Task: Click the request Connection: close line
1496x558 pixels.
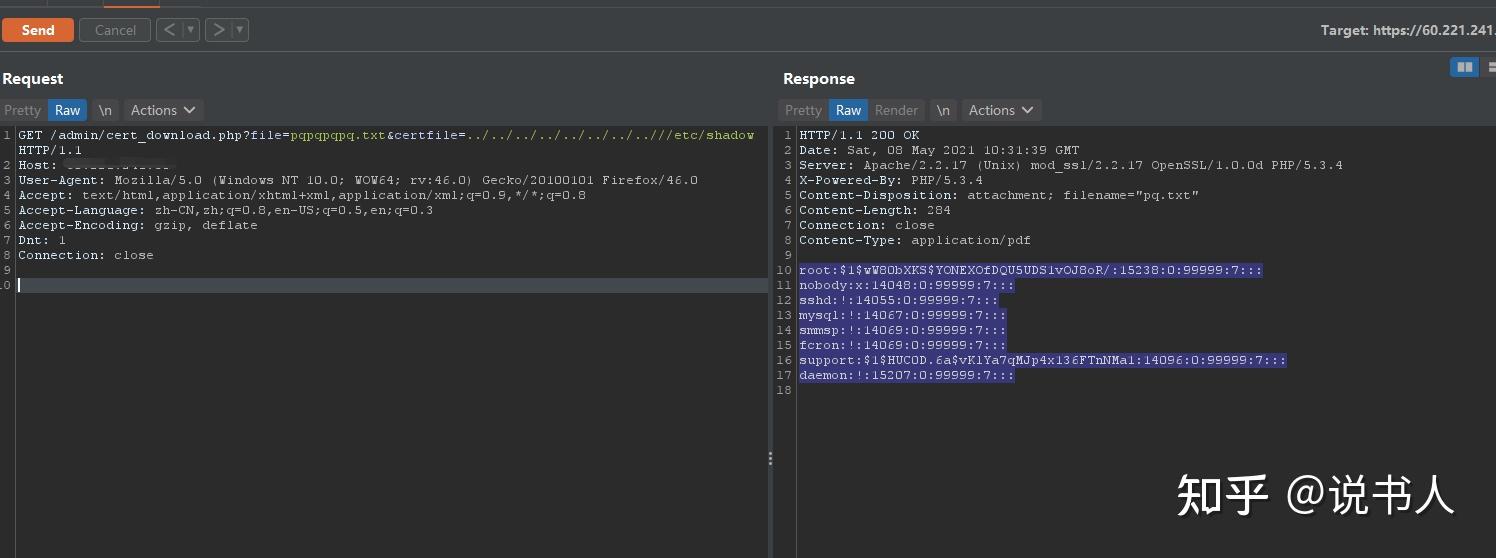Action: tap(86, 255)
